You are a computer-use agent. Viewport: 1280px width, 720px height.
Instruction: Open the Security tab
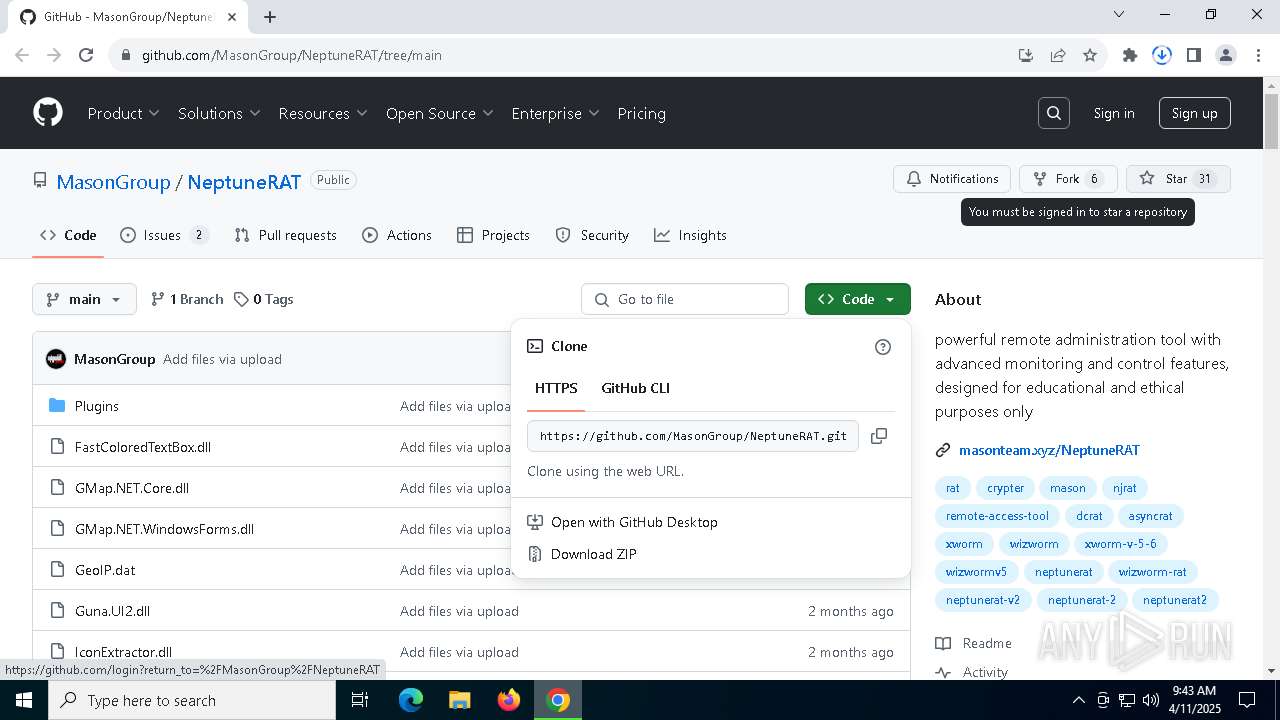coord(592,235)
